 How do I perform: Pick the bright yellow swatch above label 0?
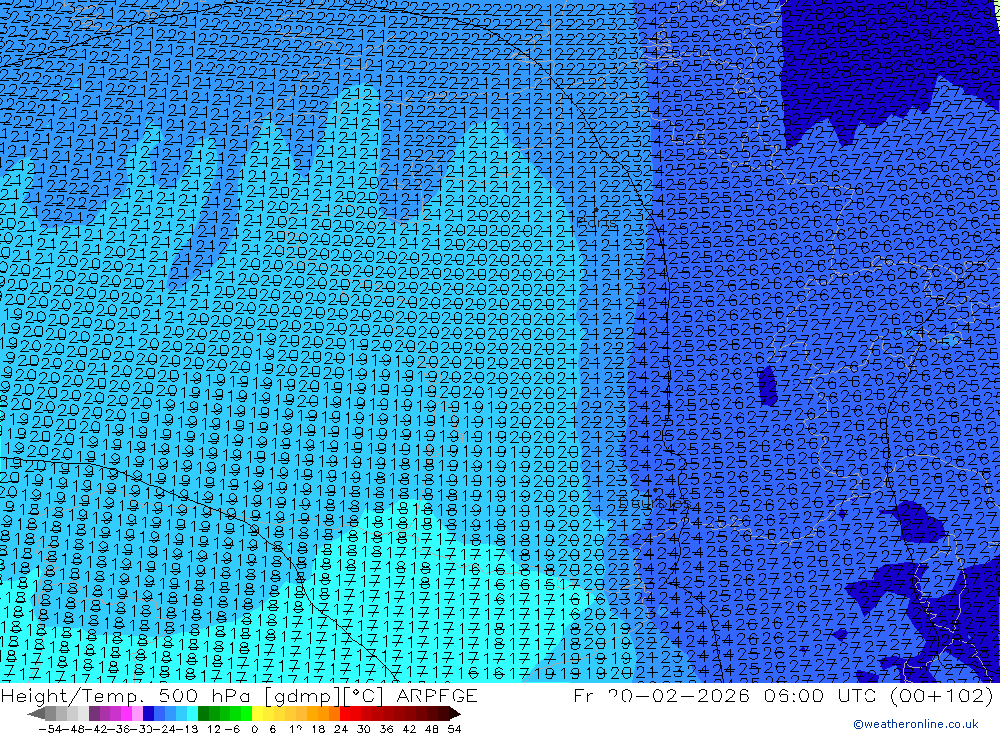(x=258, y=714)
